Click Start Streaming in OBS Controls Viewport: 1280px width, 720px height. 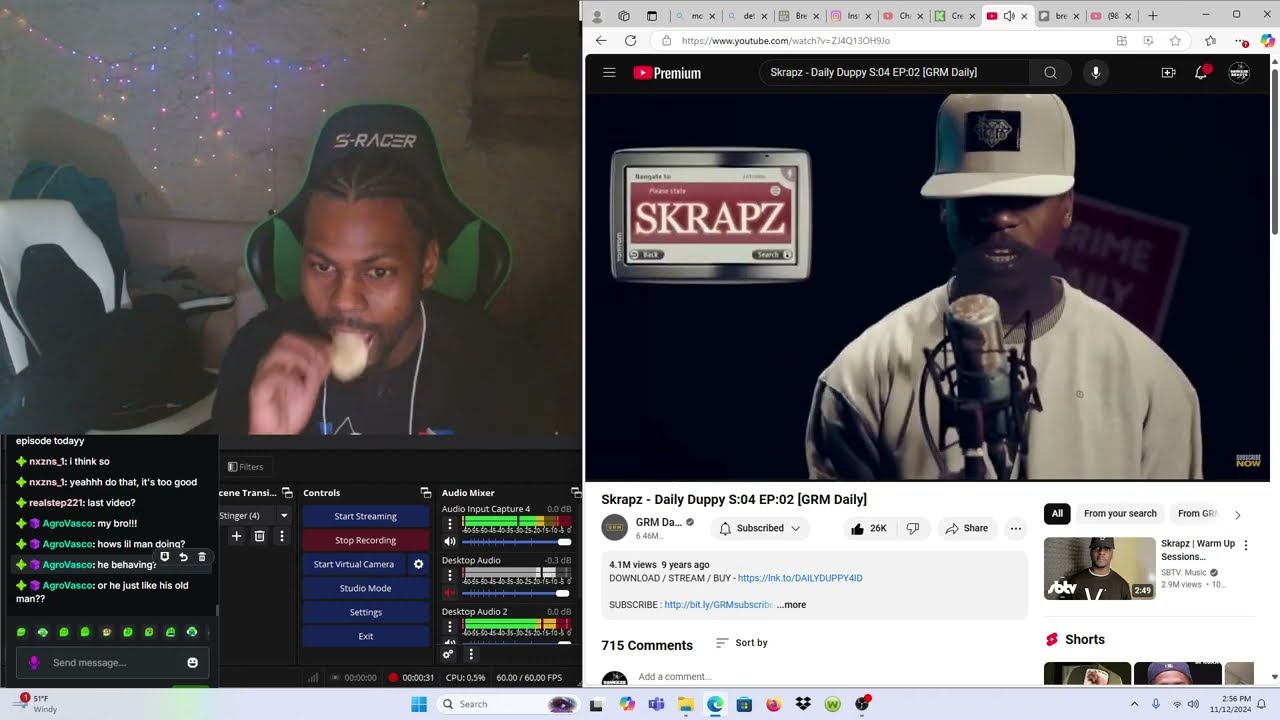tap(365, 516)
